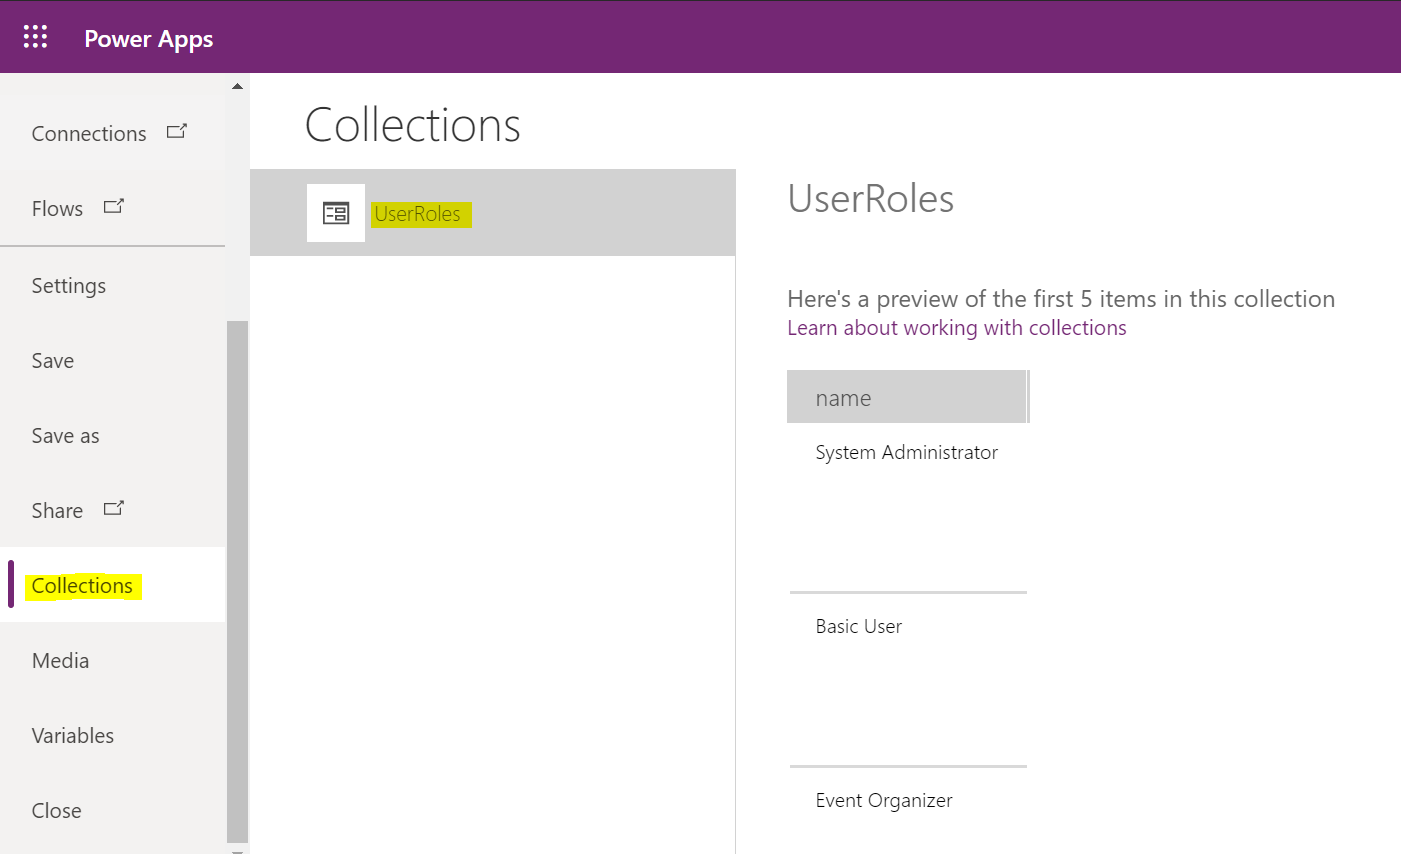The width and height of the screenshot is (1401, 854).
Task: Choose Save as from the sidebar
Action: click(65, 436)
